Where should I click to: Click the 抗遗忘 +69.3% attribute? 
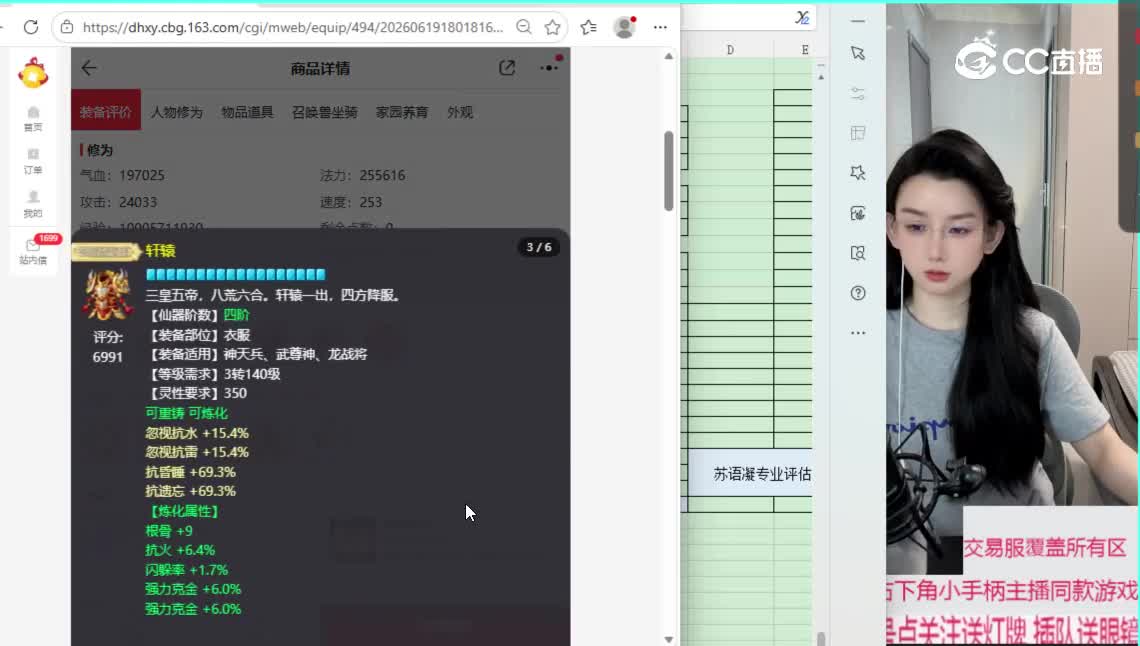pos(190,491)
